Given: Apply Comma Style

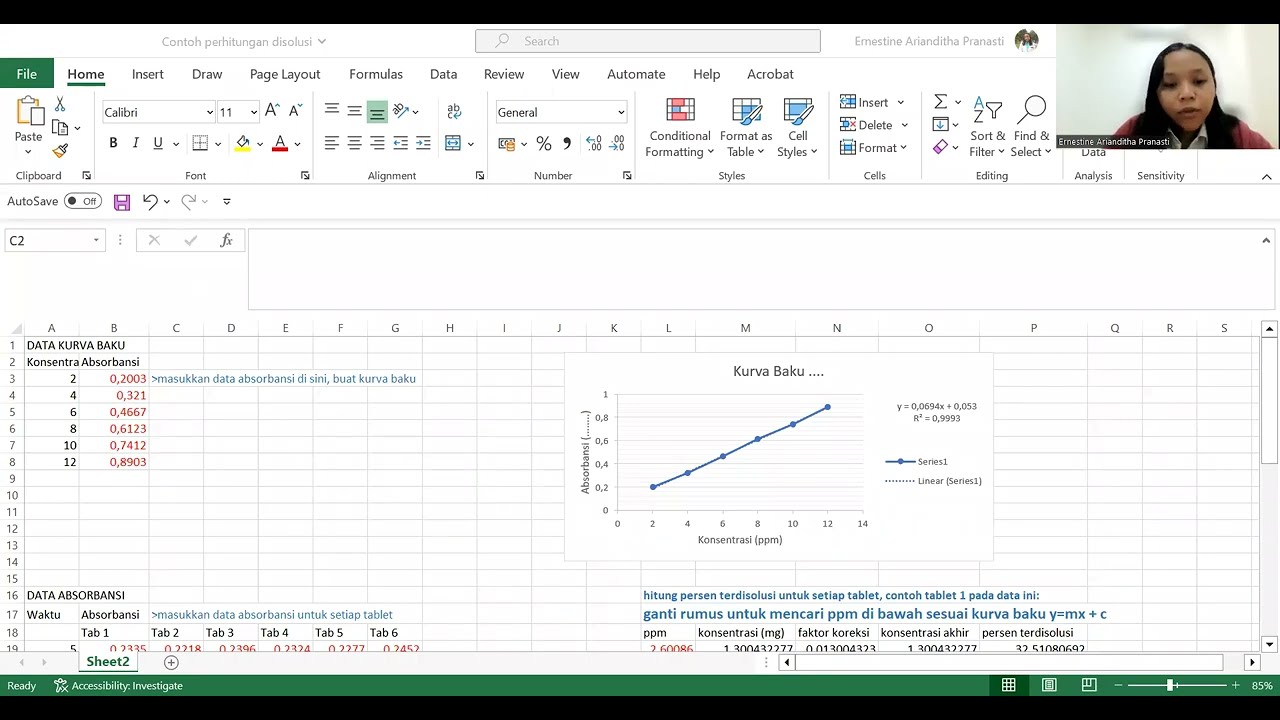Looking at the screenshot, I should [x=567, y=144].
